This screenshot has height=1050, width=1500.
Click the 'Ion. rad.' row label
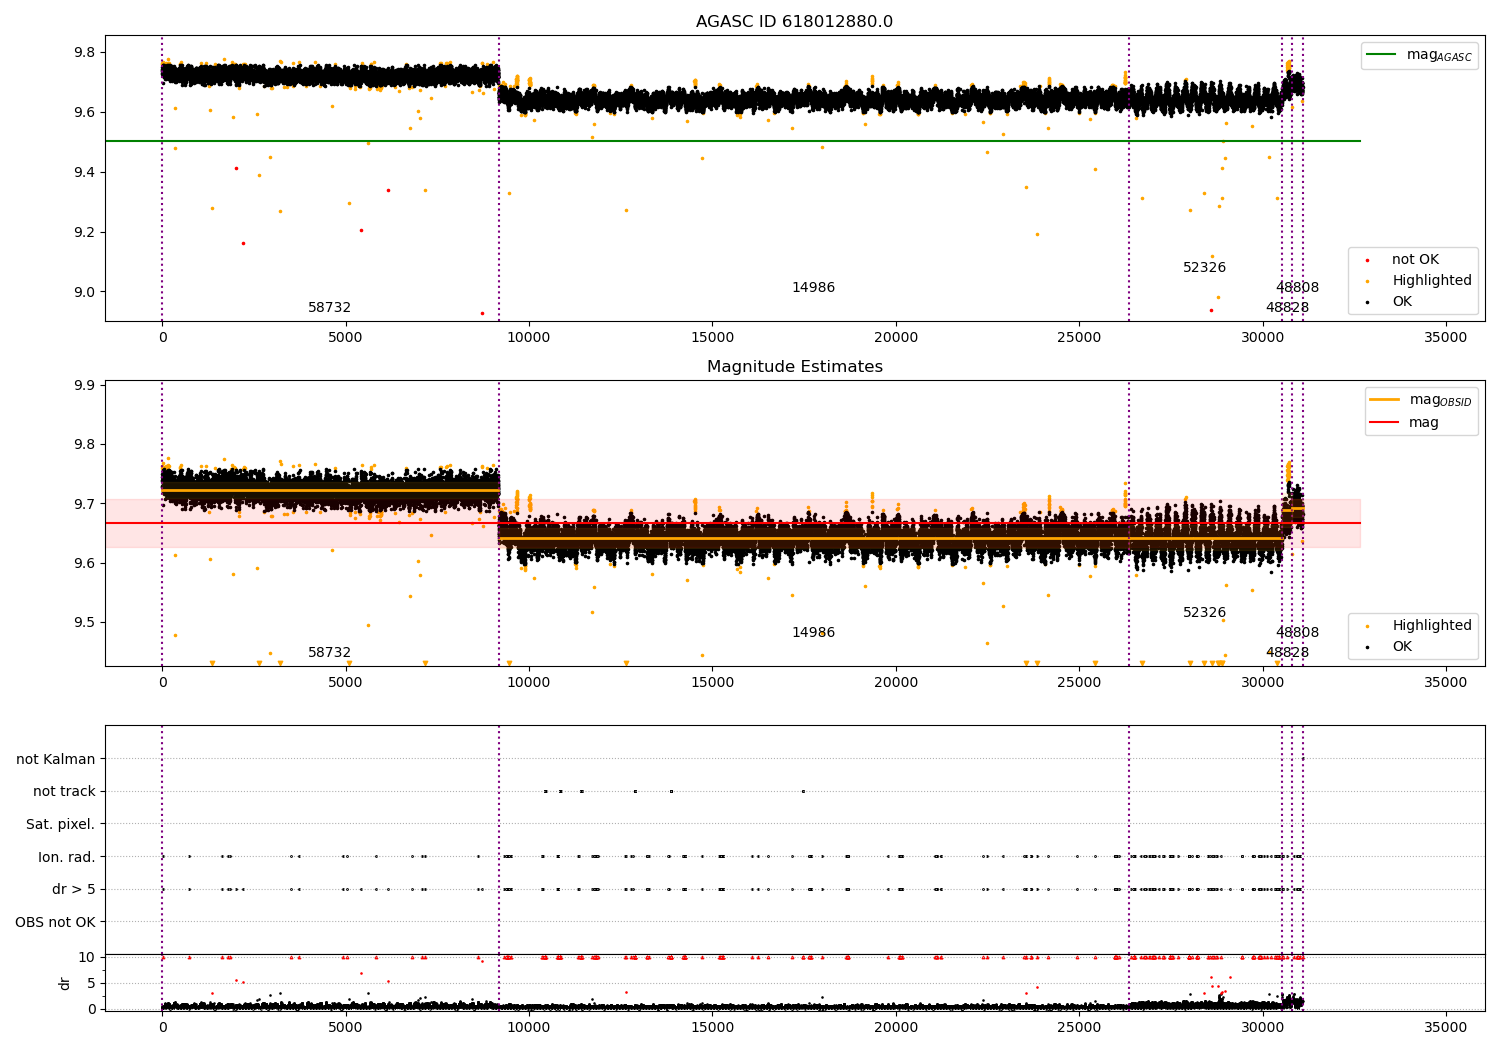(67, 857)
